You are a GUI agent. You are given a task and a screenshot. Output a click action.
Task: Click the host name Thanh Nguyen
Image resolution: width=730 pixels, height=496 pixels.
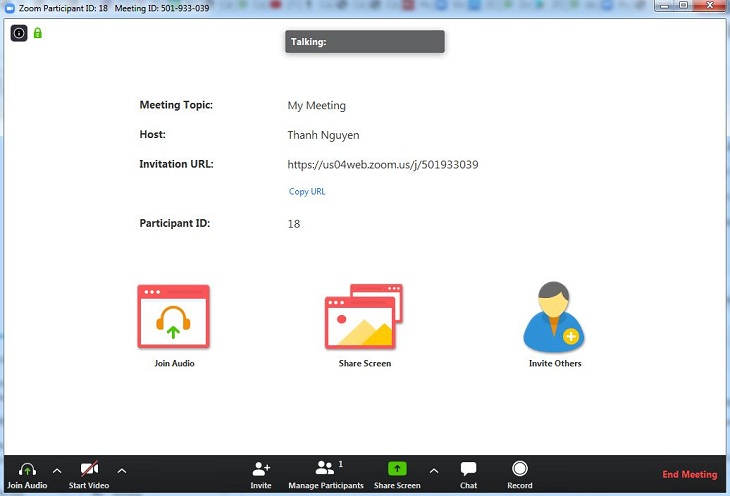[x=323, y=135]
